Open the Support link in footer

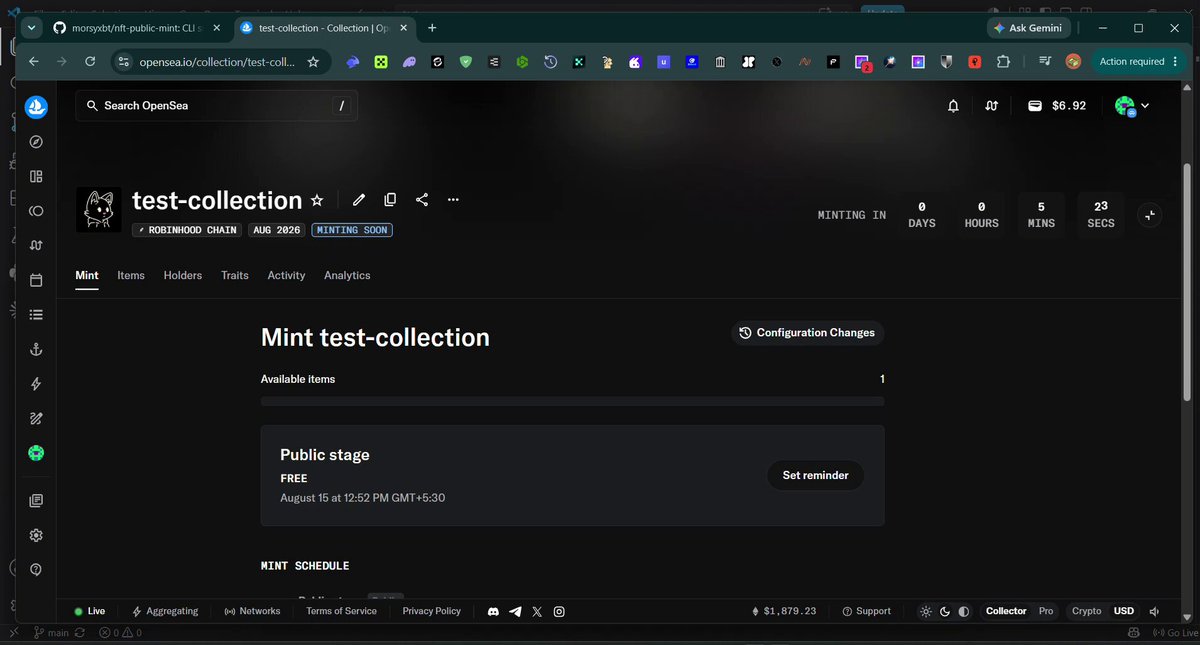[x=866, y=611]
